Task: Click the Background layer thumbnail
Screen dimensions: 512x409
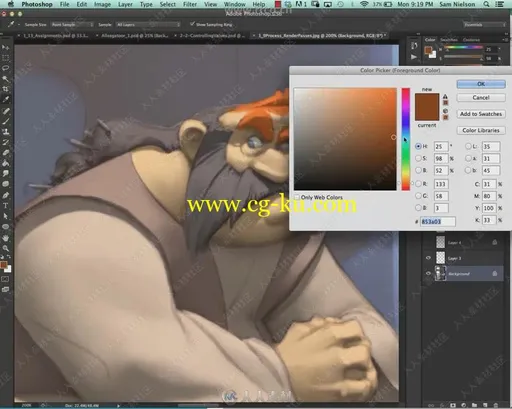Action: (440, 273)
